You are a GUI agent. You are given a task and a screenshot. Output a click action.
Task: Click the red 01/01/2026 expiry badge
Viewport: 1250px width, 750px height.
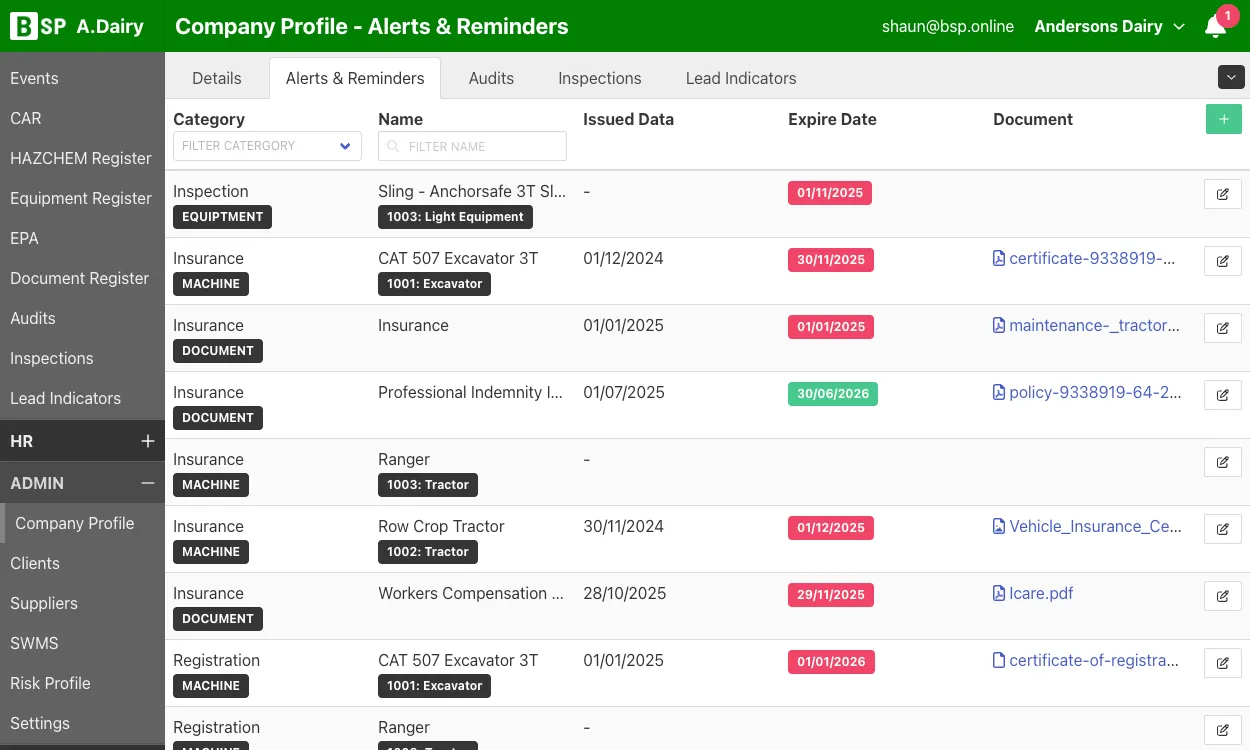tap(831, 661)
